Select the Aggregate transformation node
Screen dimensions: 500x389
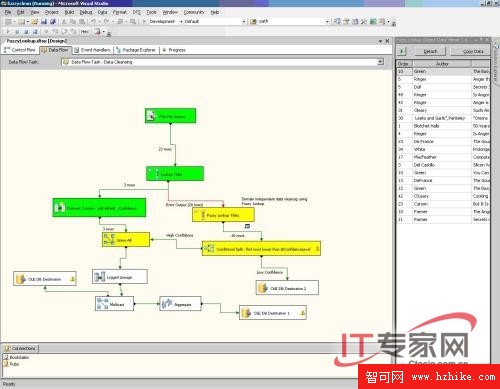coord(180,304)
